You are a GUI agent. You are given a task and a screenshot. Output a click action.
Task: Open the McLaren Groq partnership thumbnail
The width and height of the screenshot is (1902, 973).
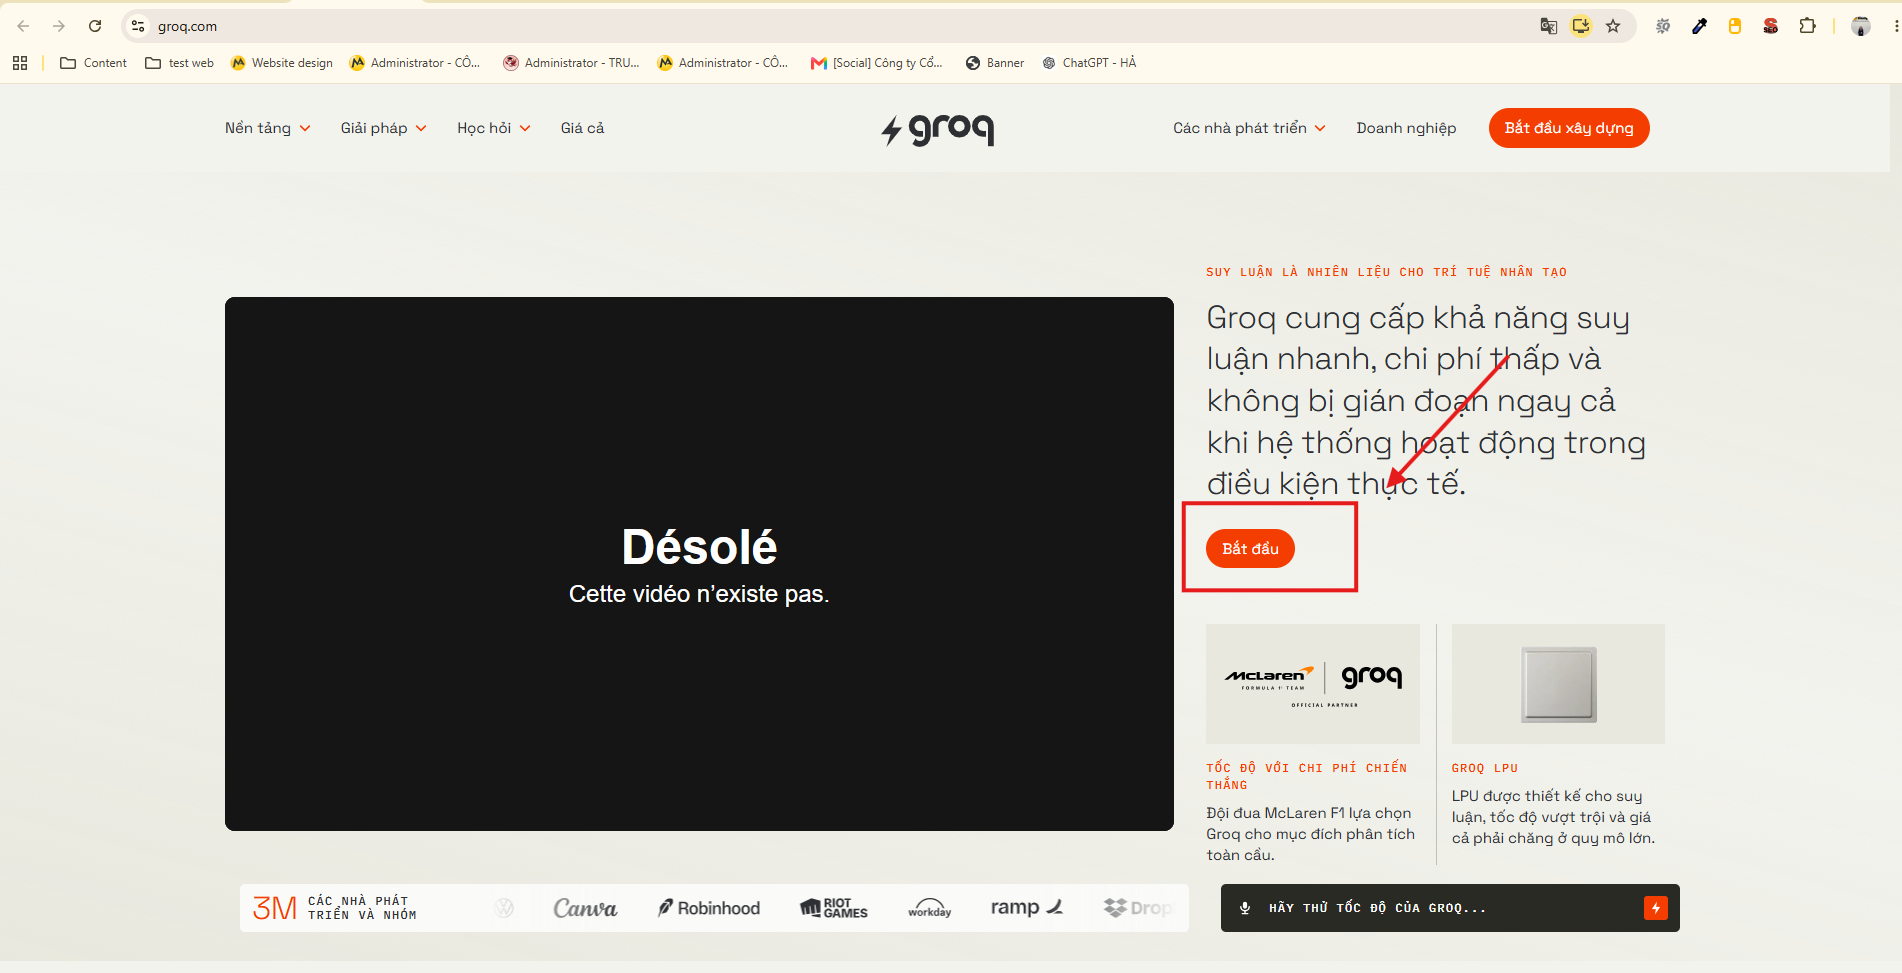[x=1313, y=684]
